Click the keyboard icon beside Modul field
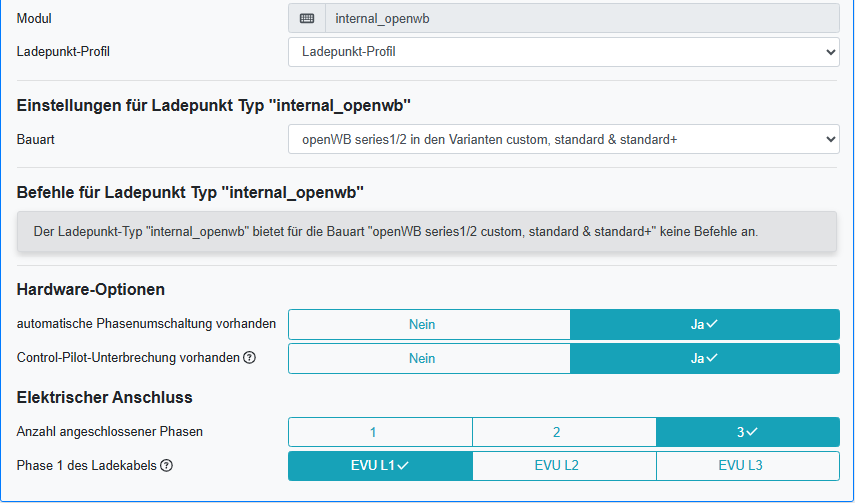The image size is (855, 503). click(x=307, y=18)
